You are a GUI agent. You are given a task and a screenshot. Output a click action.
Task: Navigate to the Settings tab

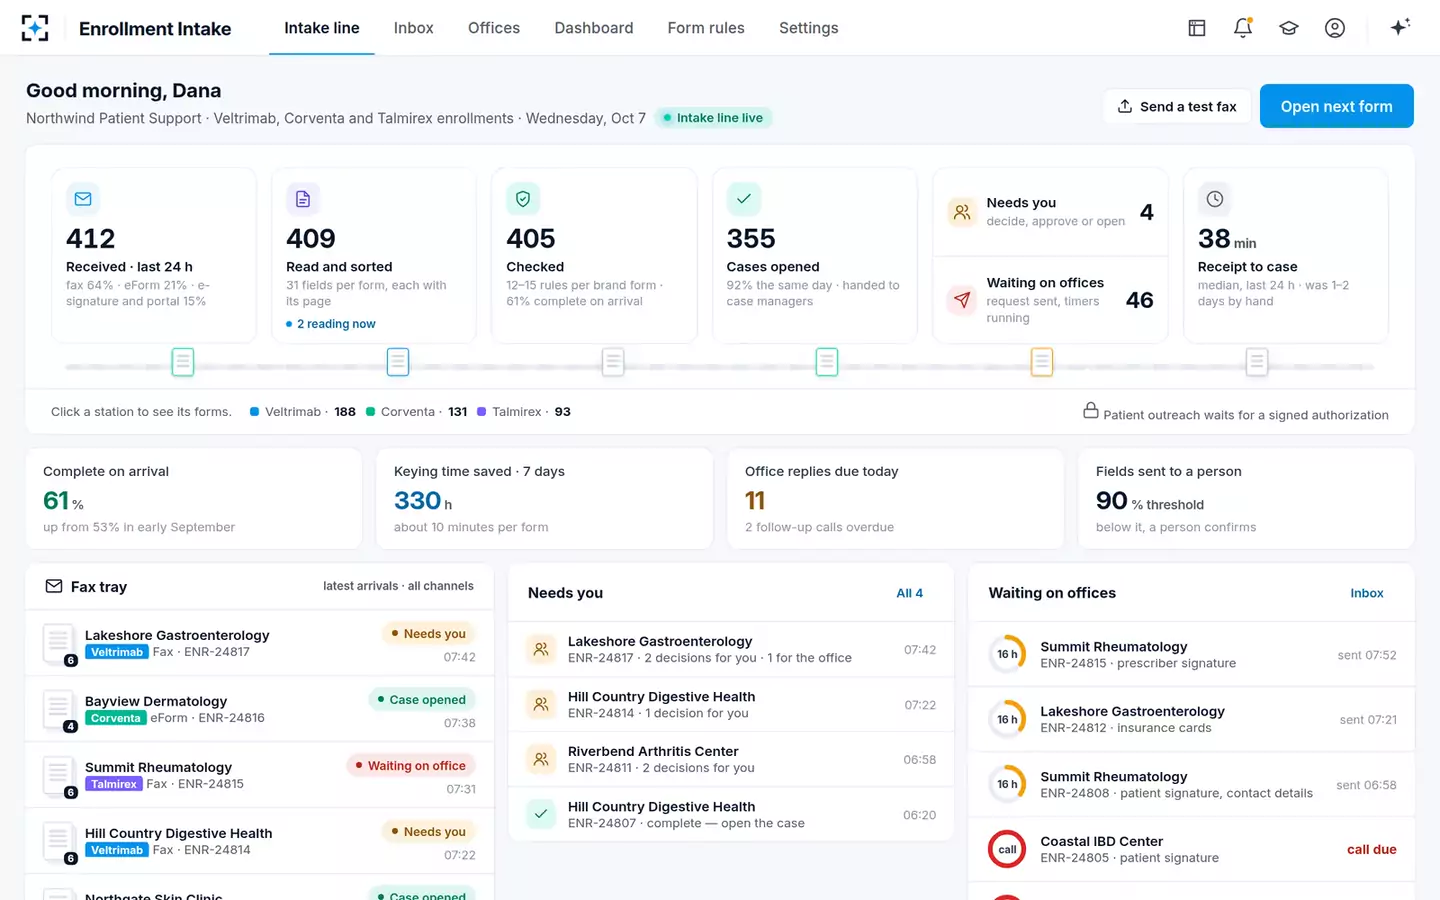[809, 28]
